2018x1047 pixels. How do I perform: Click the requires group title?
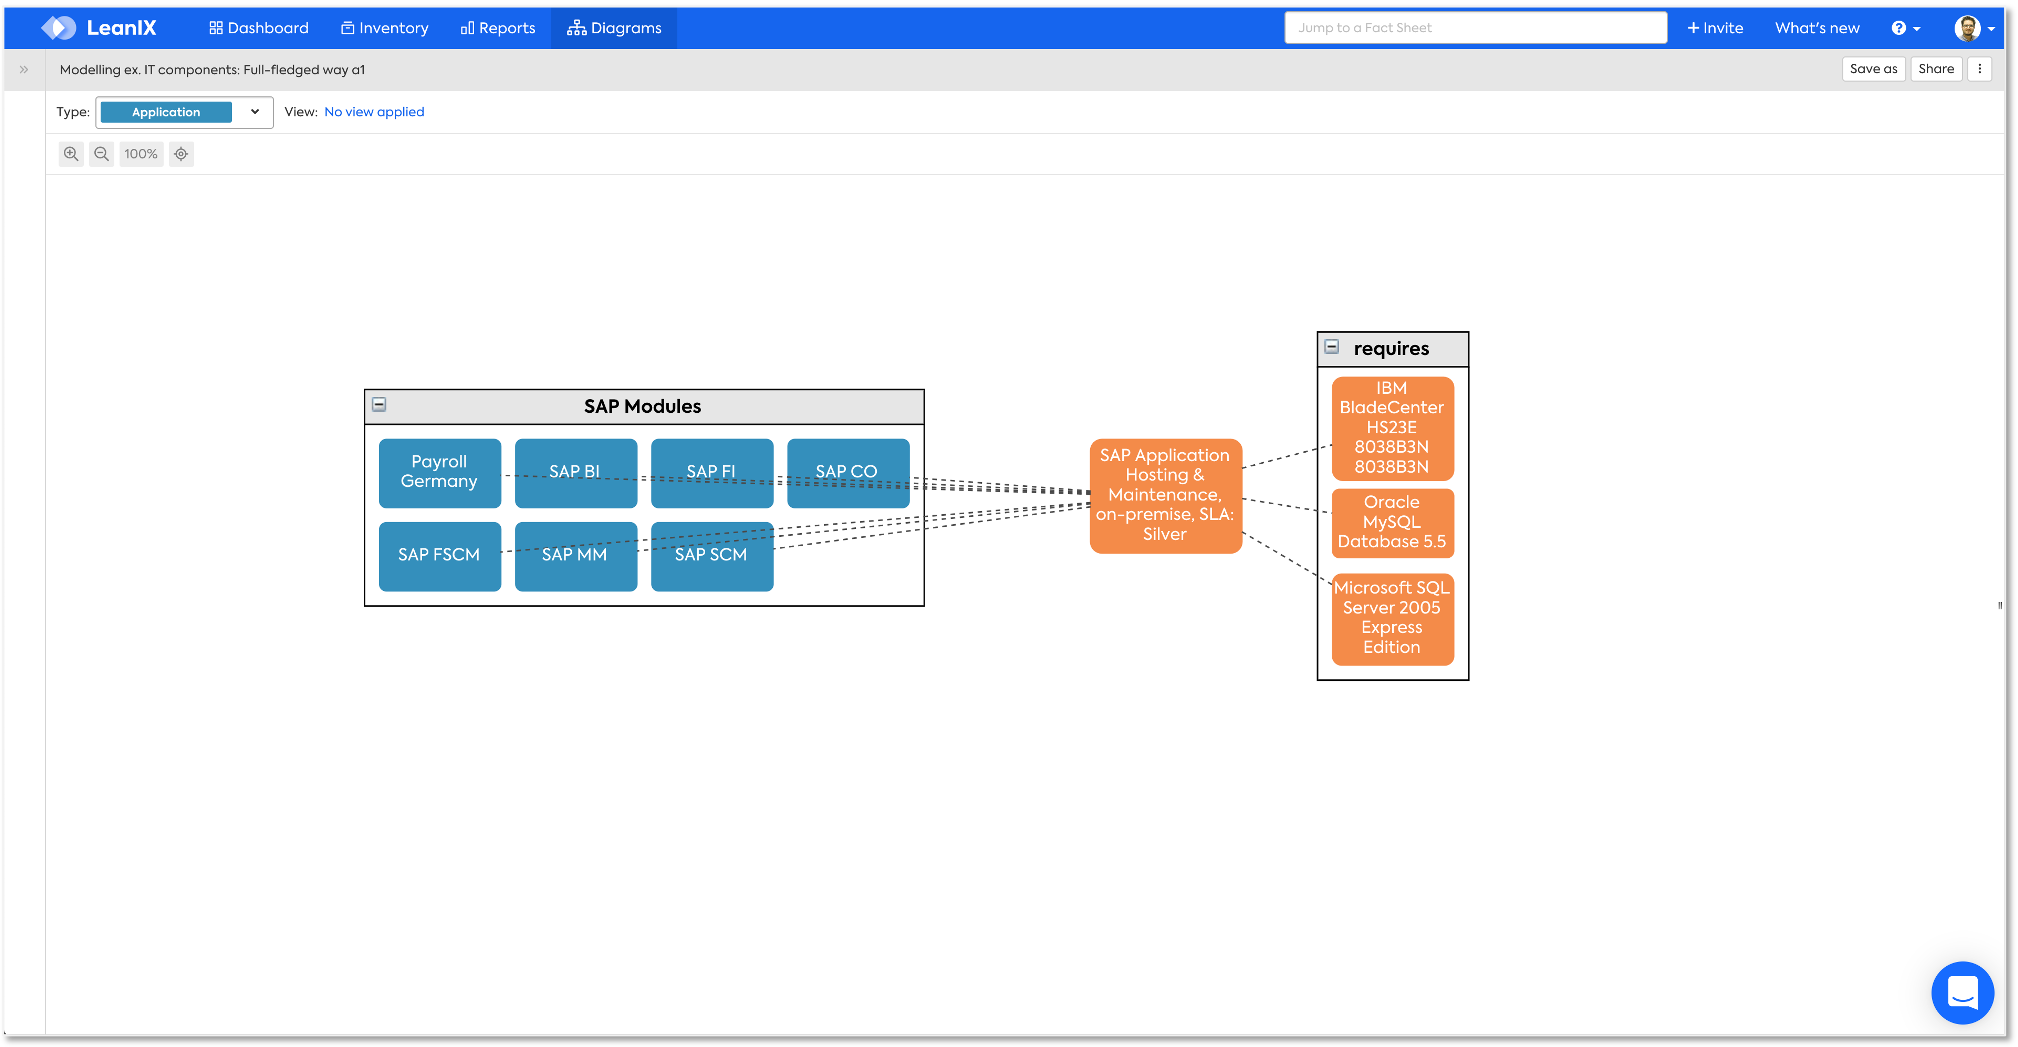pyautogui.click(x=1391, y=348)
